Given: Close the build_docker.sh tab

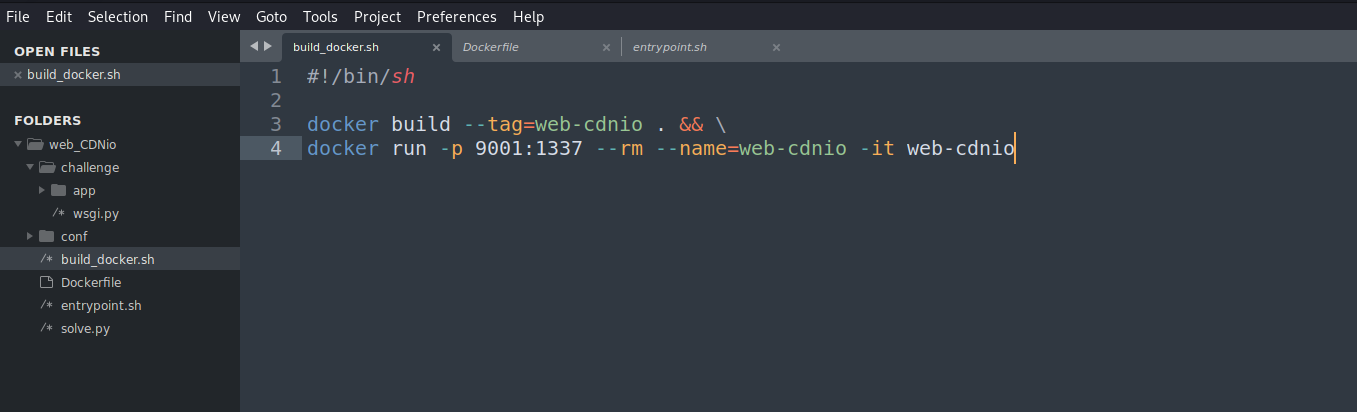Looking at the screenshot, I should [x=436, y=47].
